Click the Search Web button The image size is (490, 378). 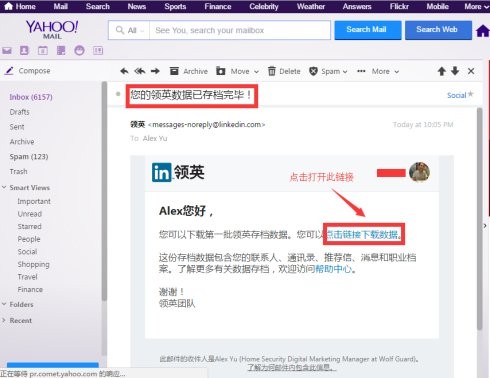click(438, 30)
